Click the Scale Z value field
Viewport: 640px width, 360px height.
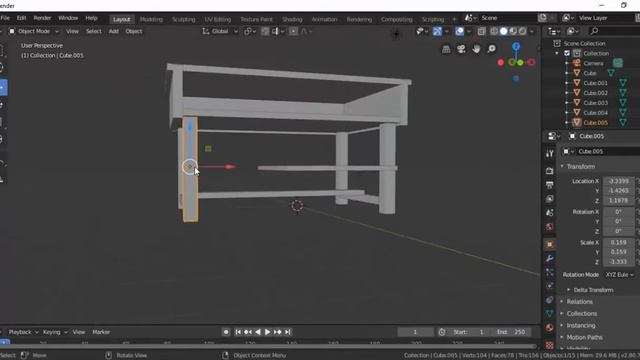pyautogui.click(x=618, y=262)
